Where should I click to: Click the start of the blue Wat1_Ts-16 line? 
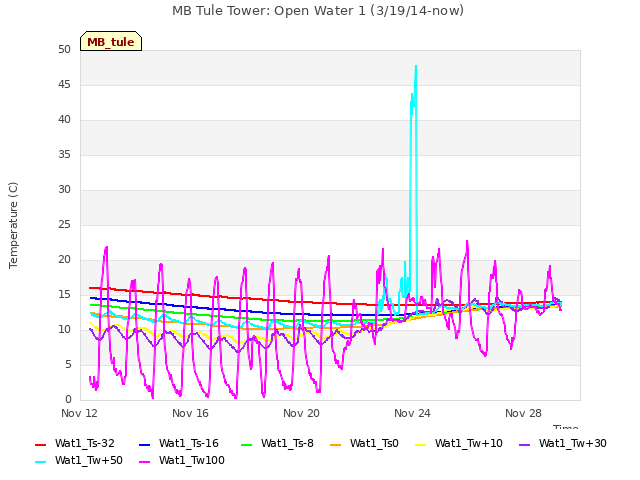pyautogui.click(x=91, y=298)
